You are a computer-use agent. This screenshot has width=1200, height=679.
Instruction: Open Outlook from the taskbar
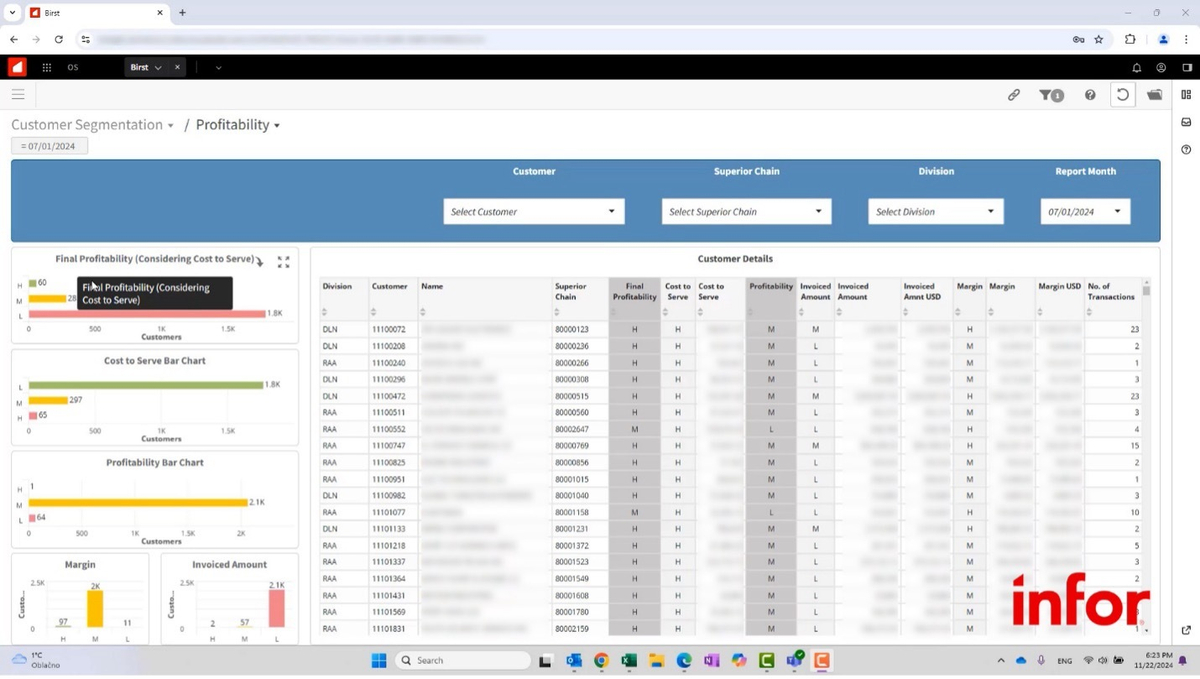573,661
